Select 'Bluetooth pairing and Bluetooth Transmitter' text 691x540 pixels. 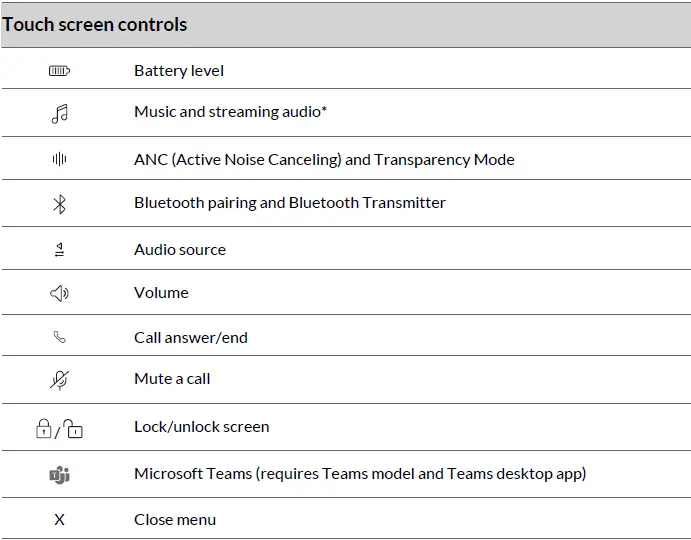point(290,203)
